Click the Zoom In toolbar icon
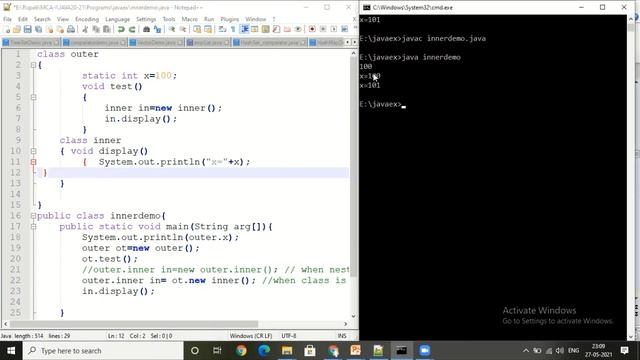The image size is (640, 360). [172, 29]
